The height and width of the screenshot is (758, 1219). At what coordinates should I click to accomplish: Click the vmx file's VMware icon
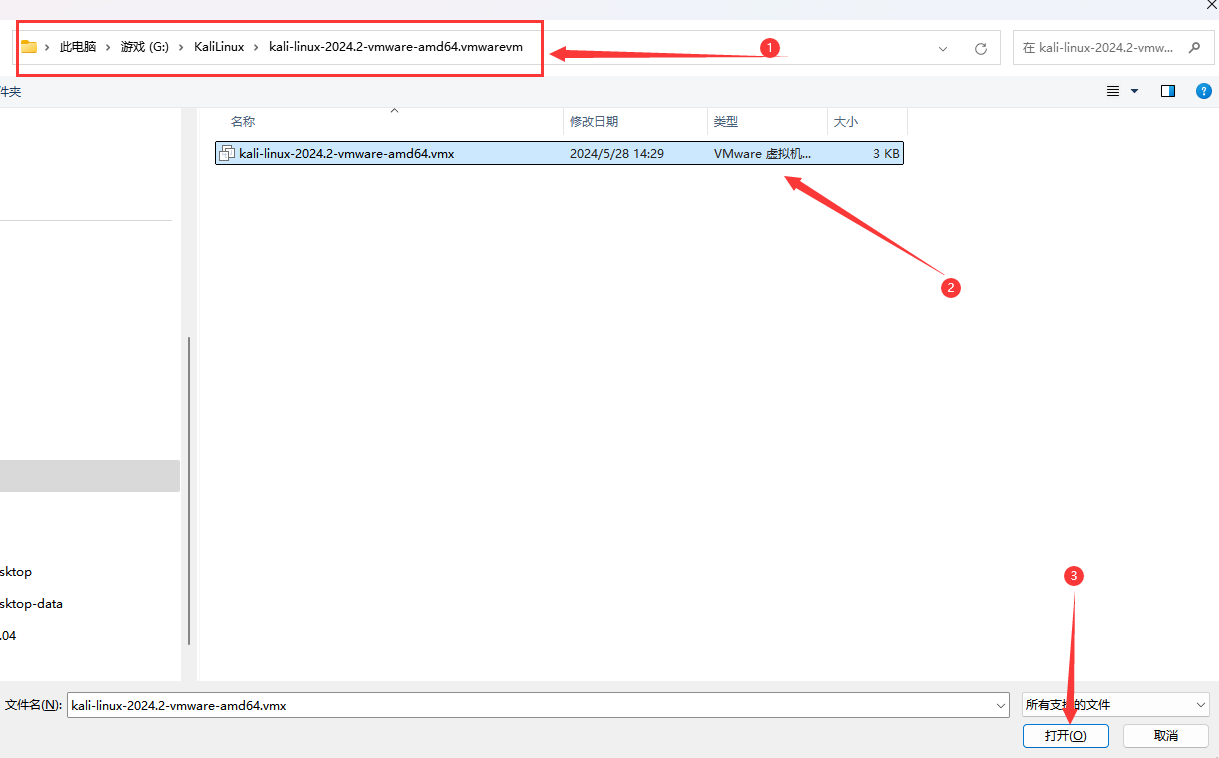[227, 154]
